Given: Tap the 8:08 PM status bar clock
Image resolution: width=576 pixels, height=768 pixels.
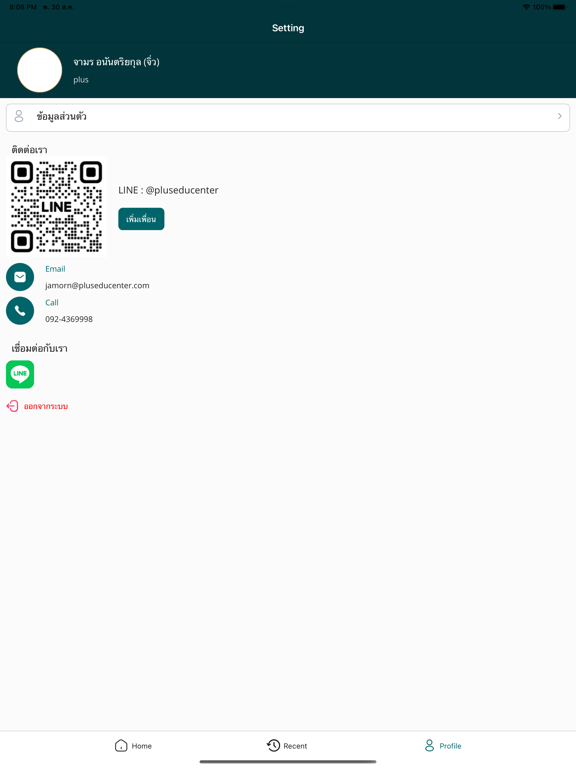Looking at the screenshot, I should coord(23,7).
